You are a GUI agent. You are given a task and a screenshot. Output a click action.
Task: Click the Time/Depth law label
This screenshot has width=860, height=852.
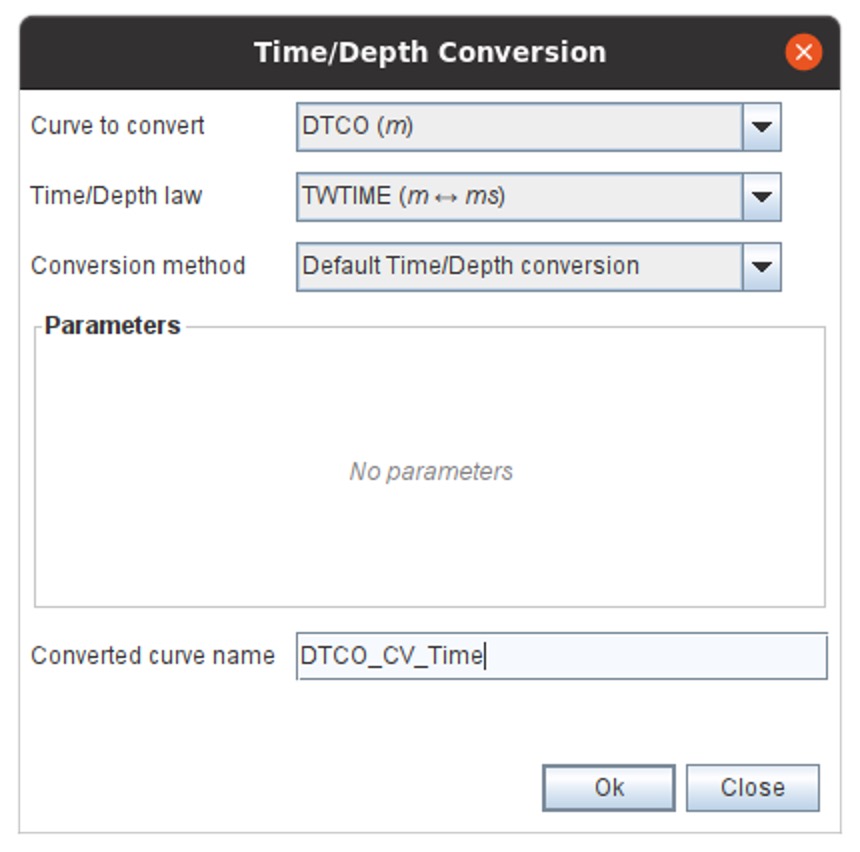coord(116,196)
